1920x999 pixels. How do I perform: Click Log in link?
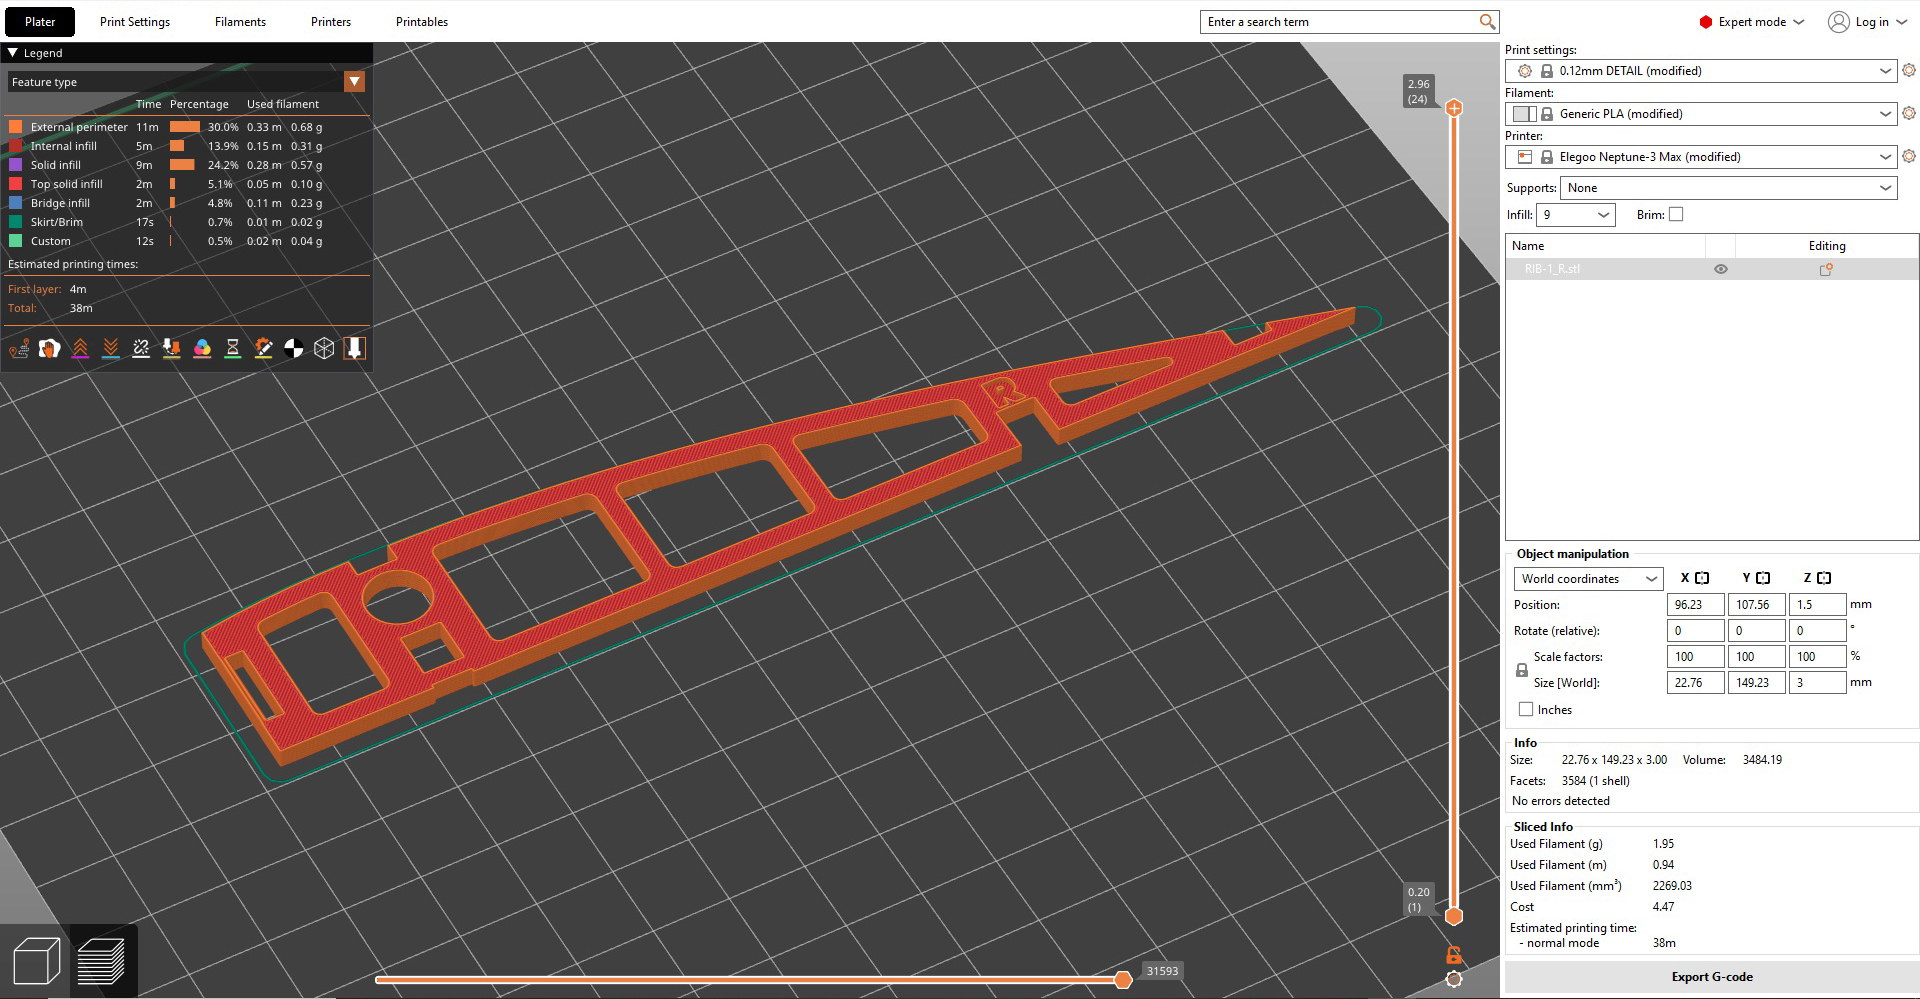coord(1872,22)
